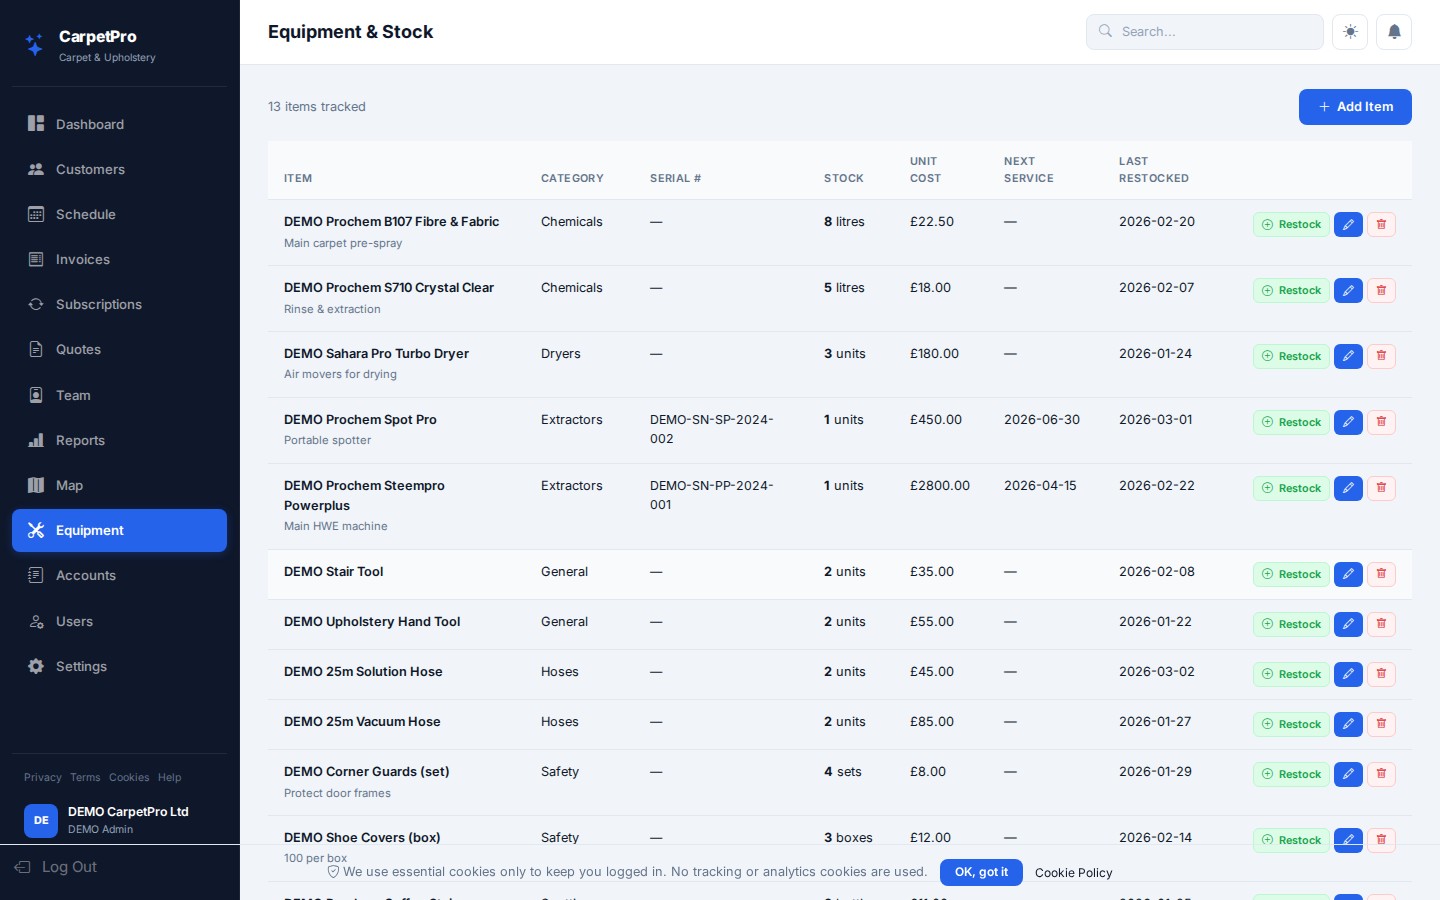Open Settings via the gear icon
This screenshot has width=1440, height=900.
pyautogui.click(x=35, y=666)
